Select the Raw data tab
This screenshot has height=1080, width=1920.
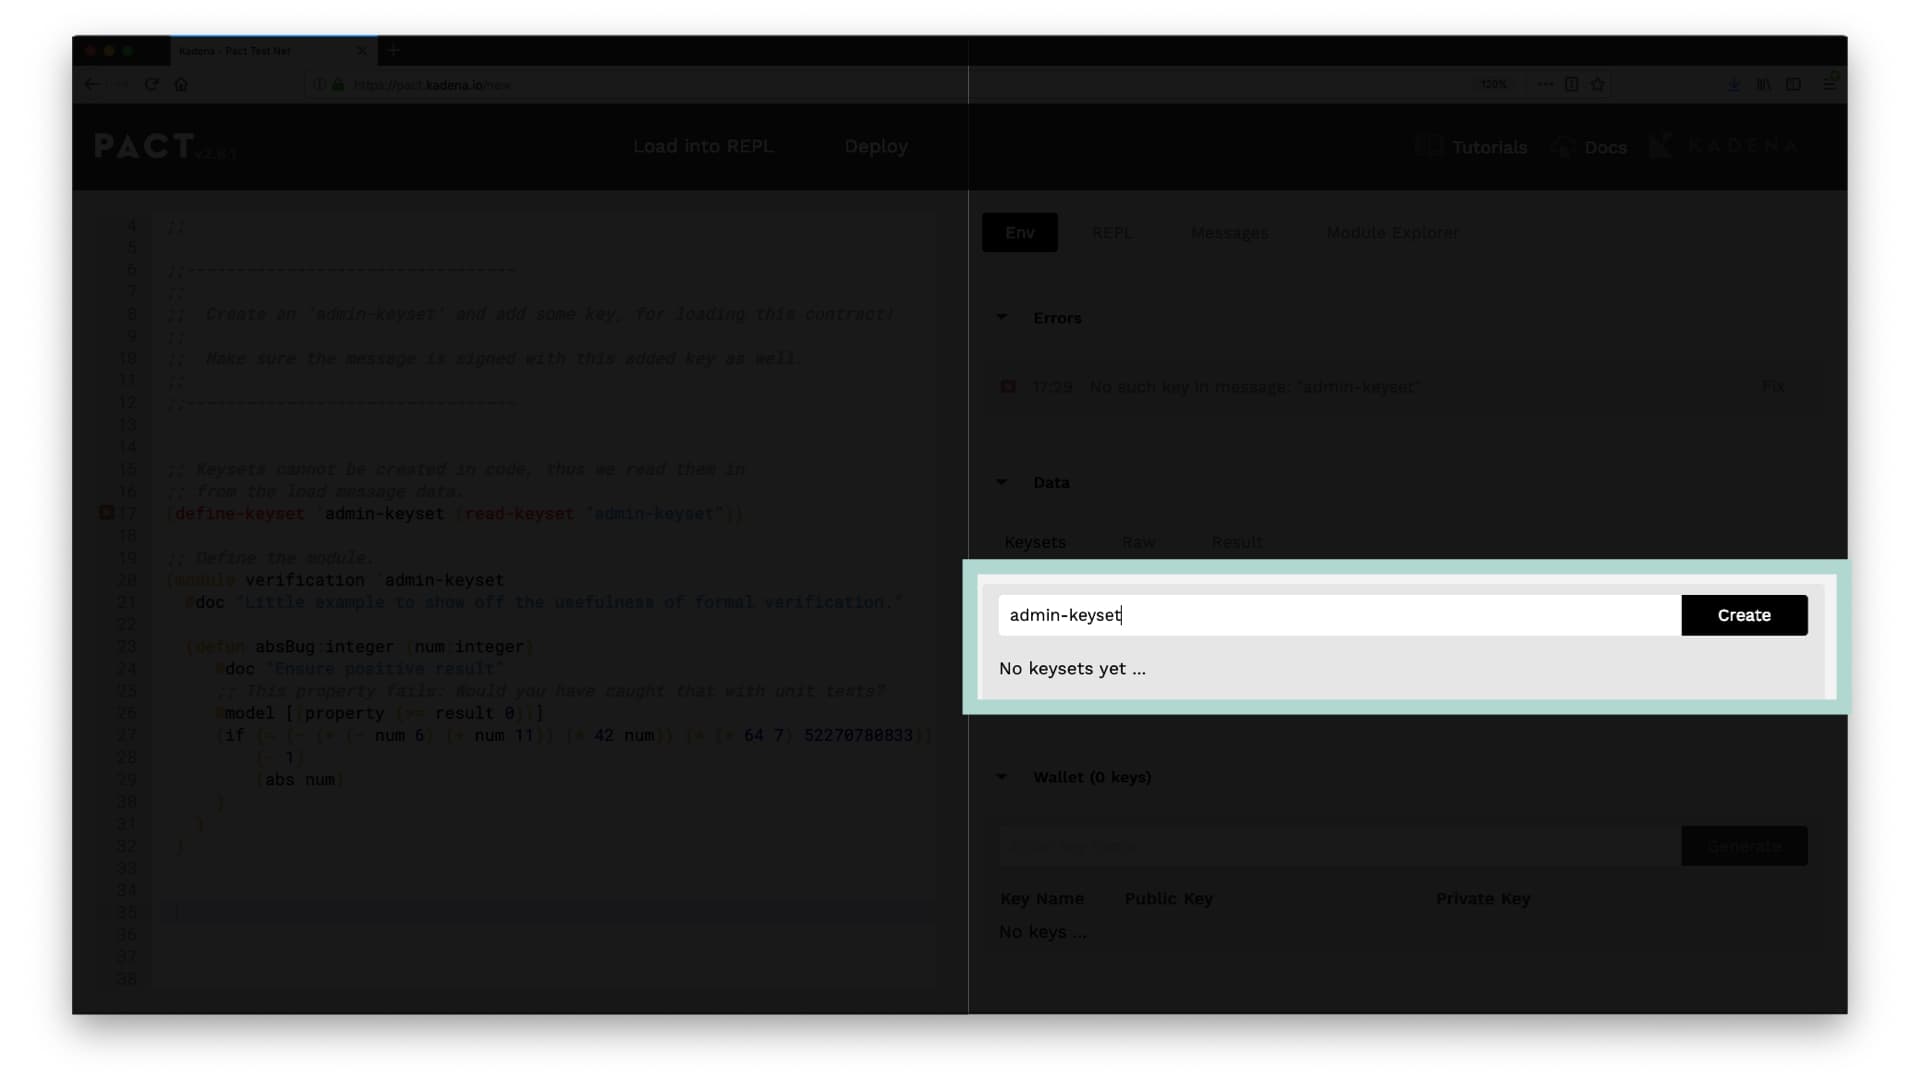pos(1138,542)
